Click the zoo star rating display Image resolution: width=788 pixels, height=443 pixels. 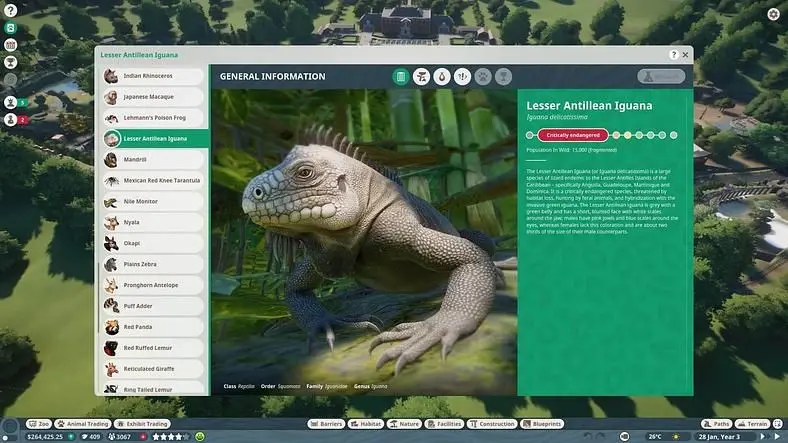pos(171,437)
